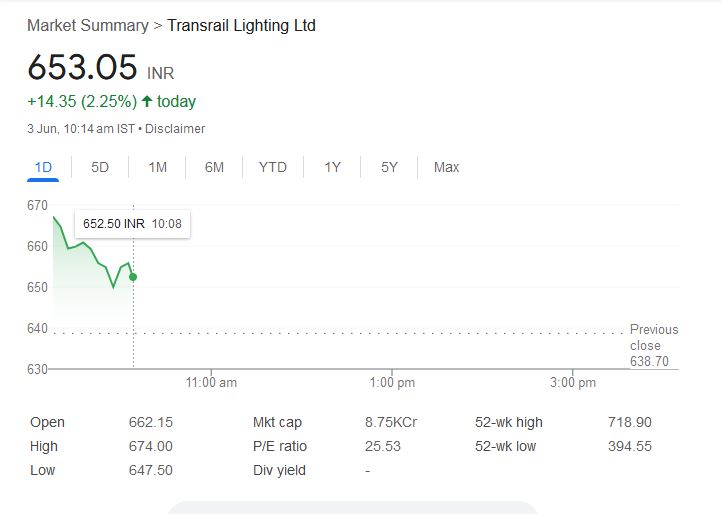View the 1Y chart range

tap(332, 167)
